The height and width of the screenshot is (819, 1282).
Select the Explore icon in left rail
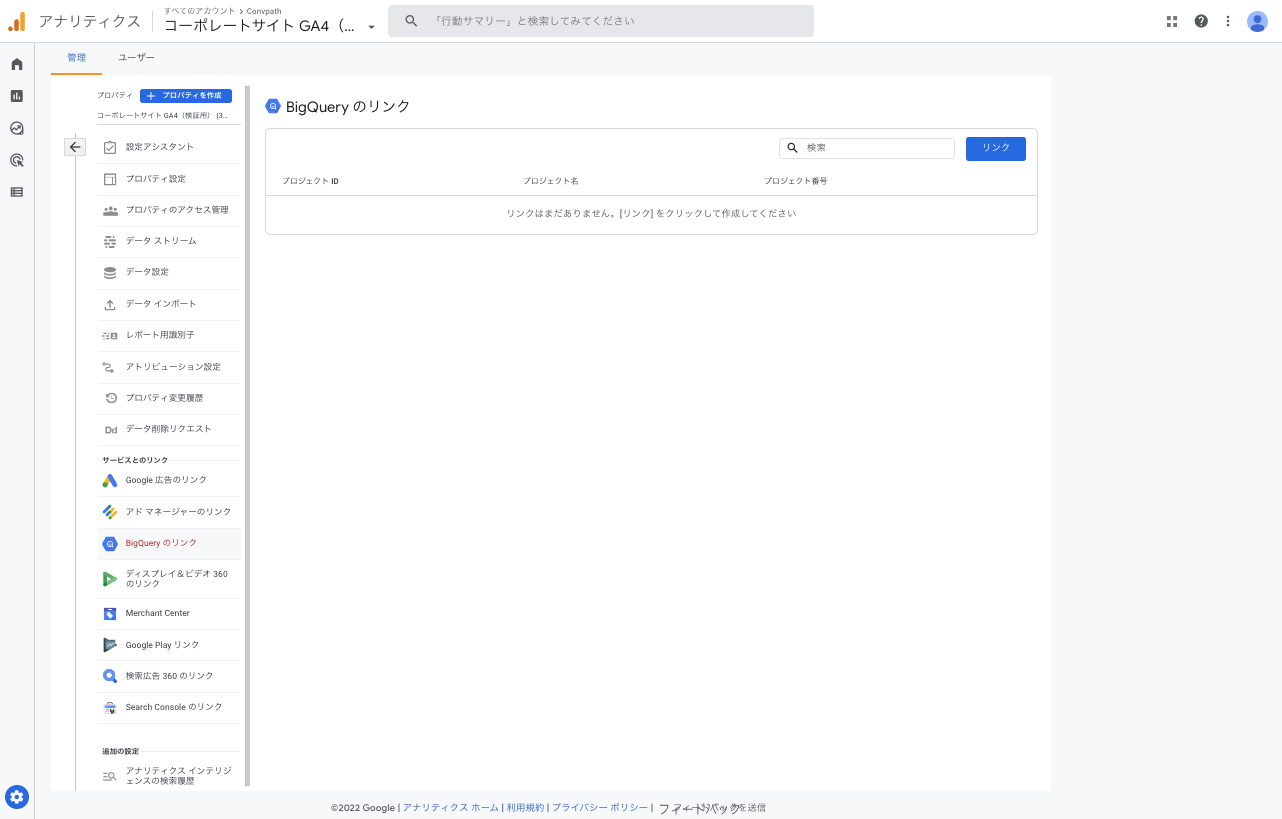click(x=16, y=128)
